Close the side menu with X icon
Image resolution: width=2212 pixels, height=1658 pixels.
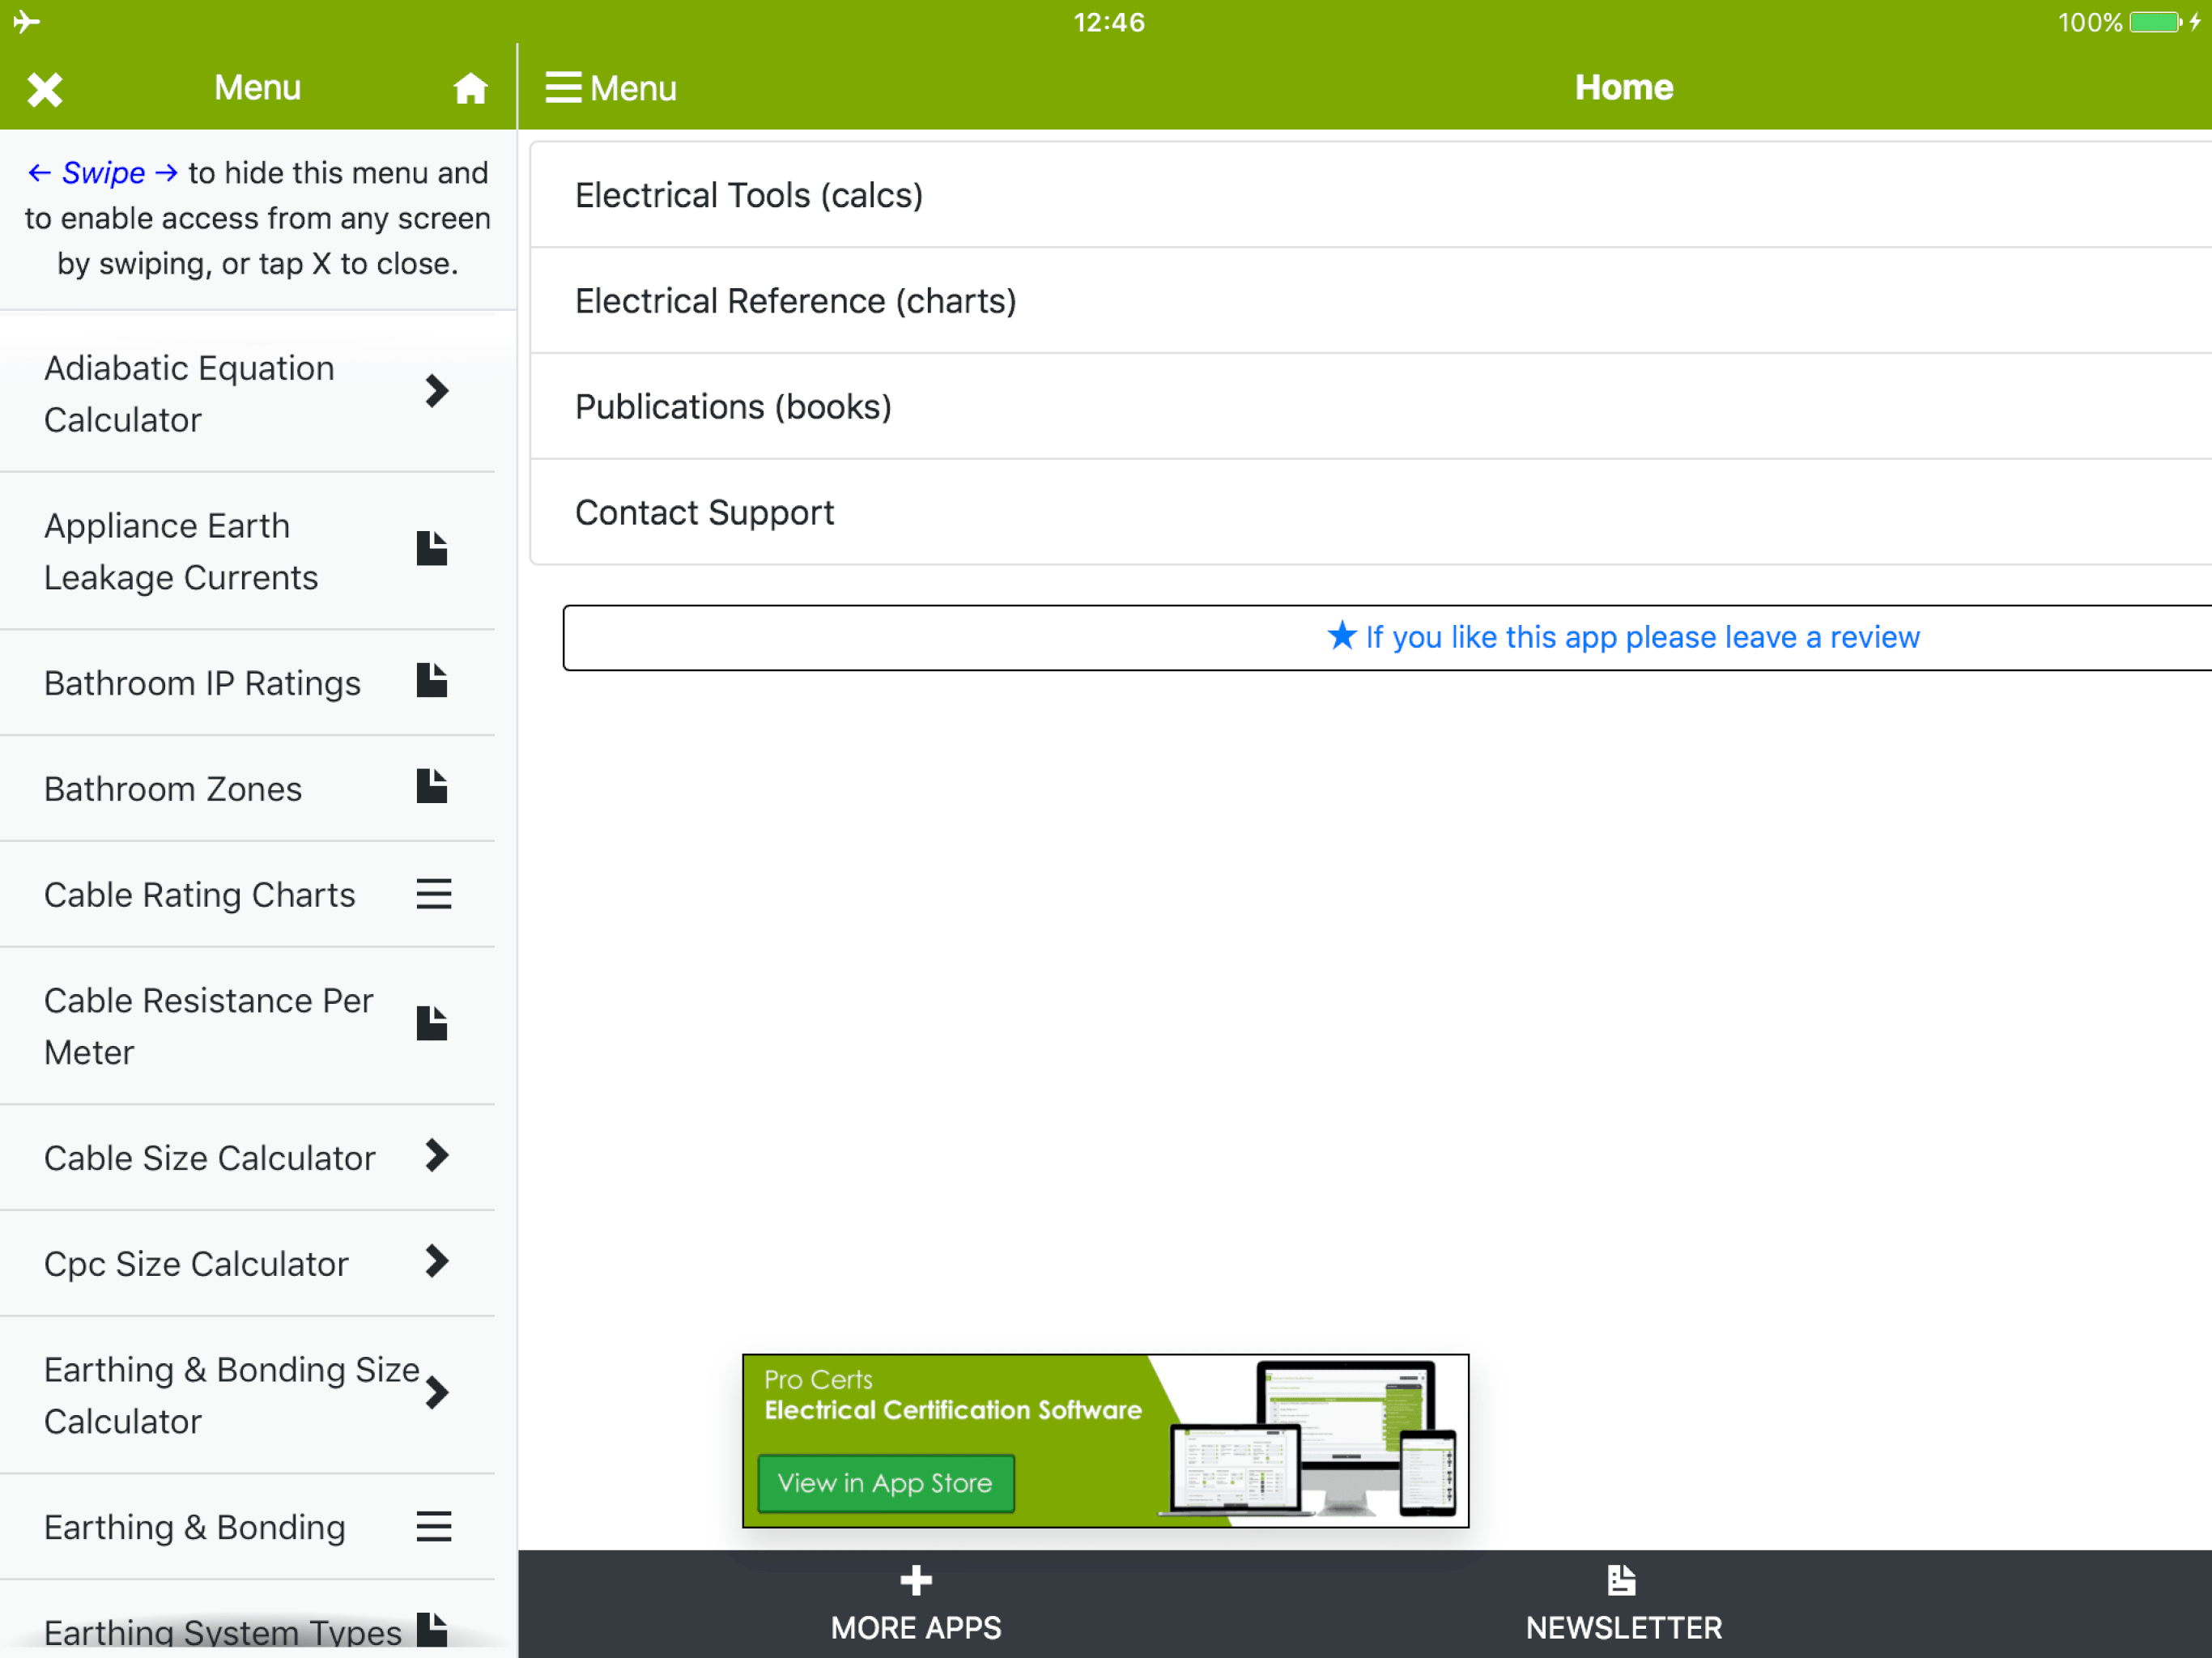coord(44,89)
